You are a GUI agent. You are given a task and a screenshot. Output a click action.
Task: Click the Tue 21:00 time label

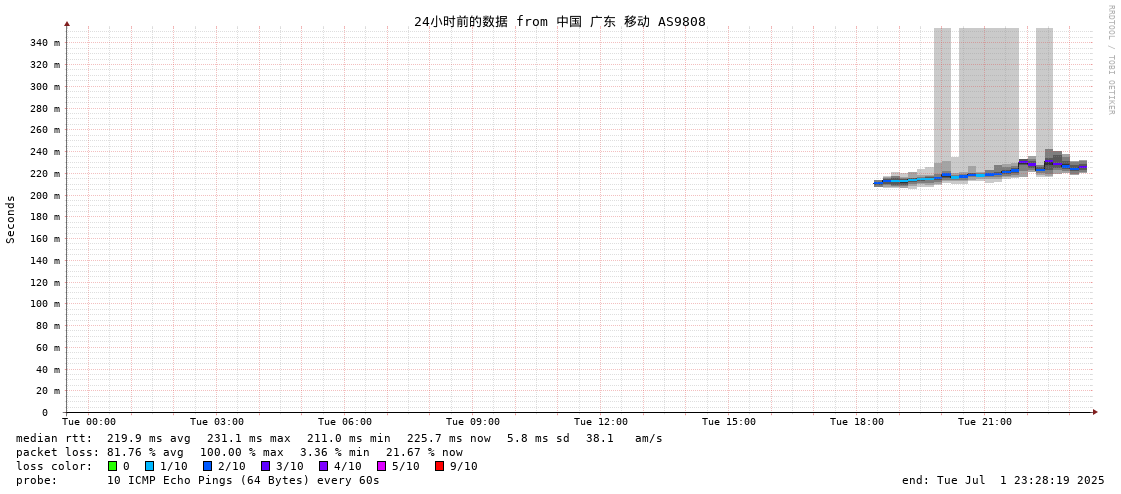[x=984, y=422]
